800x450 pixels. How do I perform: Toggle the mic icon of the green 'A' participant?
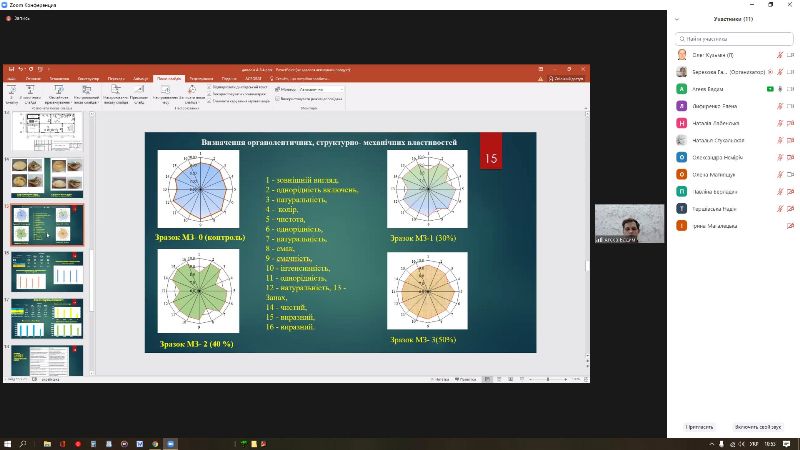point(780,89)
